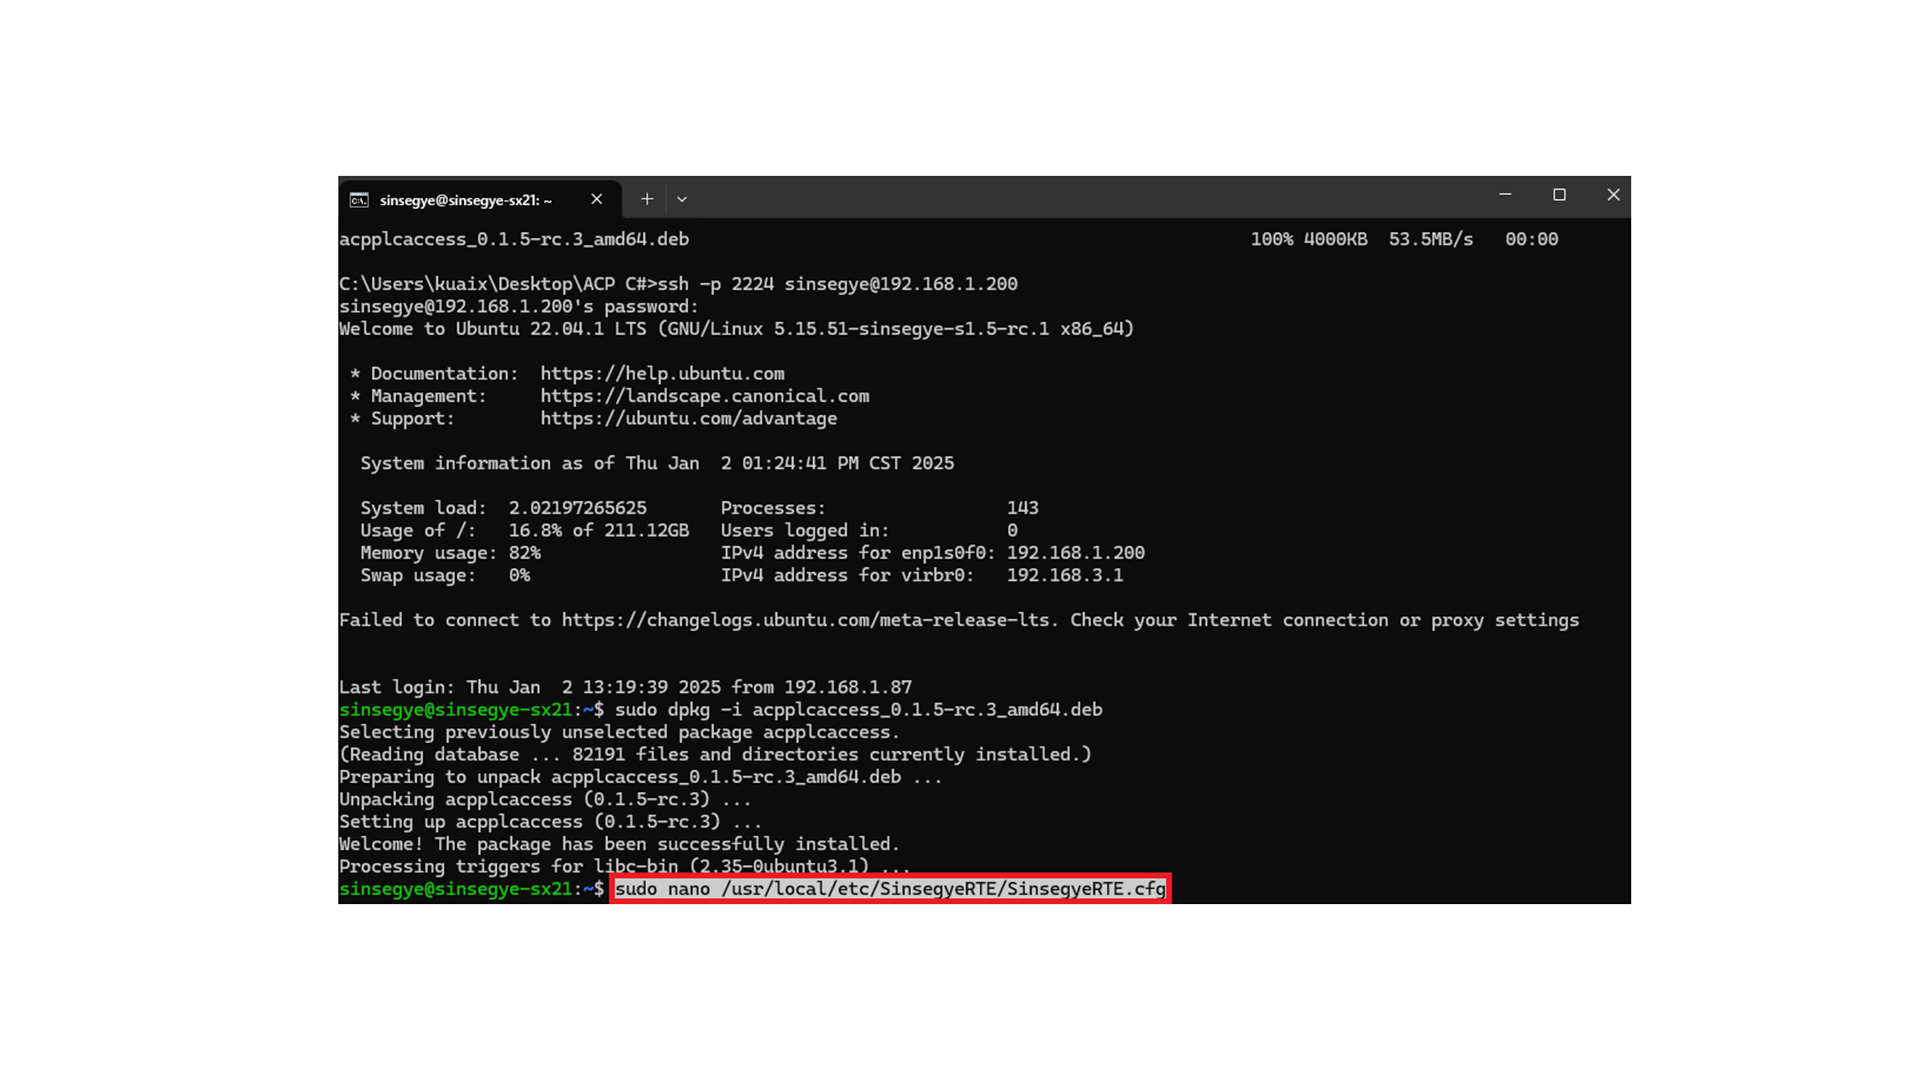Select the sinsegye@sinsegye-sx21 tab
Screen dimensions: 1920x1080
(x=466, y=200)
